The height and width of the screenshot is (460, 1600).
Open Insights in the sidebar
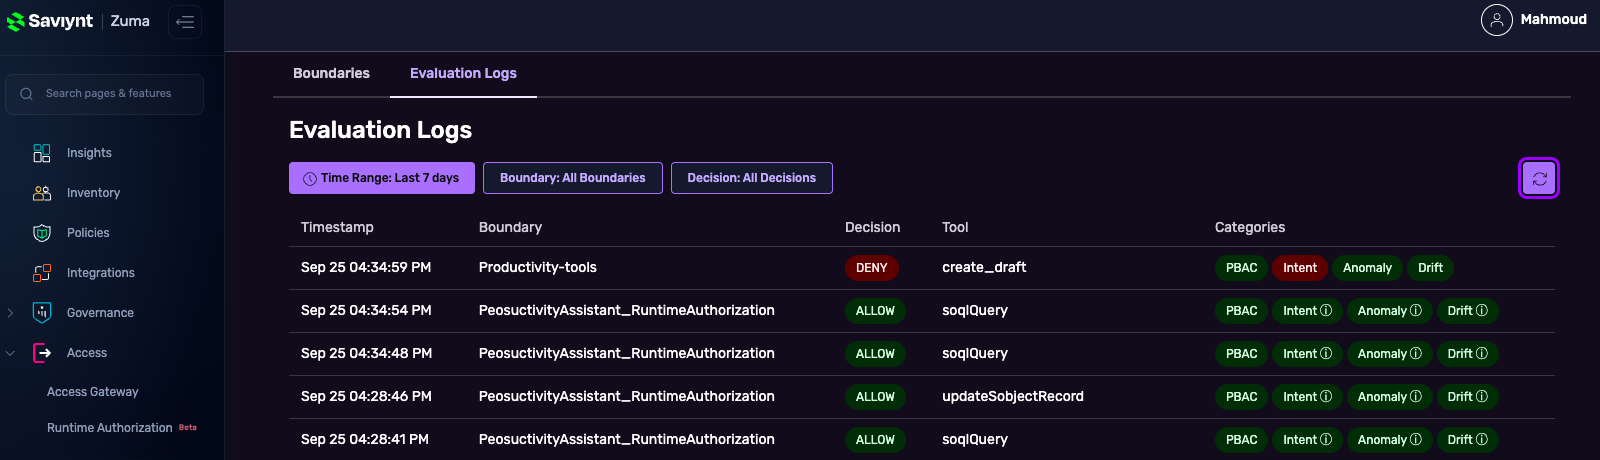point(89,153)
